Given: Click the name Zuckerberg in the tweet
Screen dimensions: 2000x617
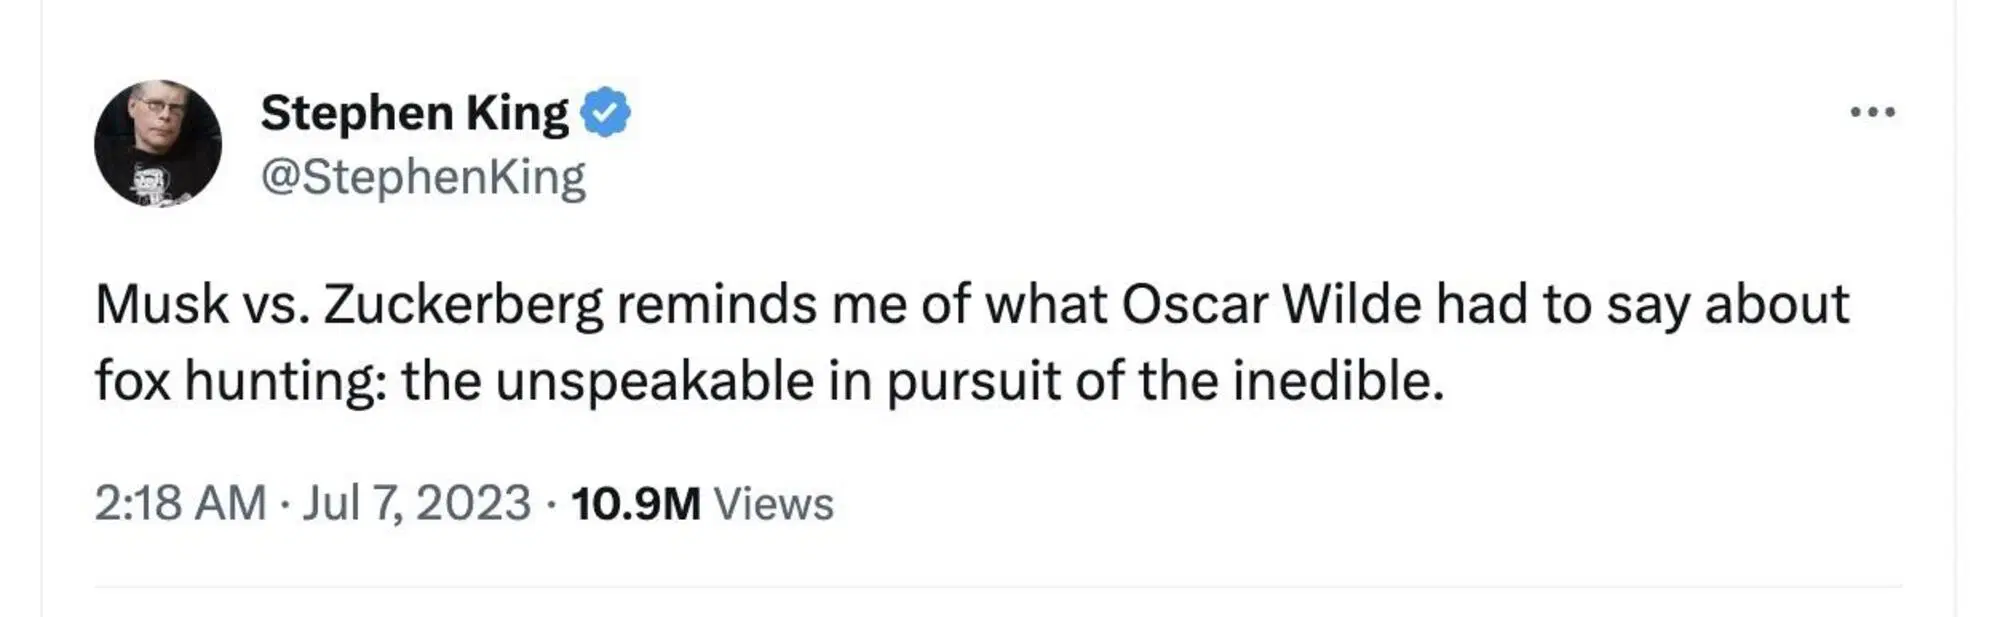Looking at the screenshot, I should [x=463, y=306].
